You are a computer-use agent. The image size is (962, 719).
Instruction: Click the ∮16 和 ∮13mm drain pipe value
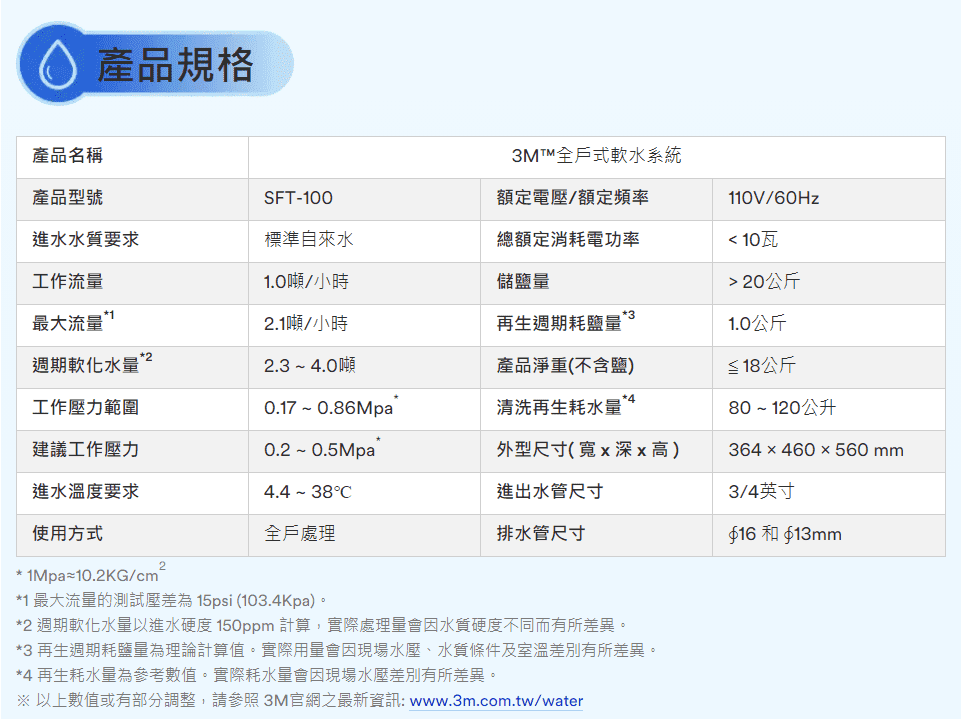[784, 534]
